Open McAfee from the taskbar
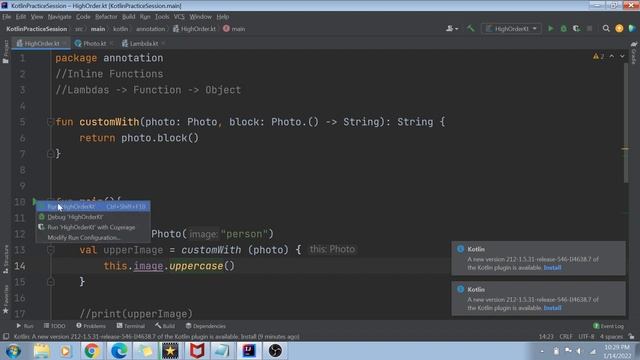Image resolution: width=640 pixels, height=360 pixels. (197, 351)
